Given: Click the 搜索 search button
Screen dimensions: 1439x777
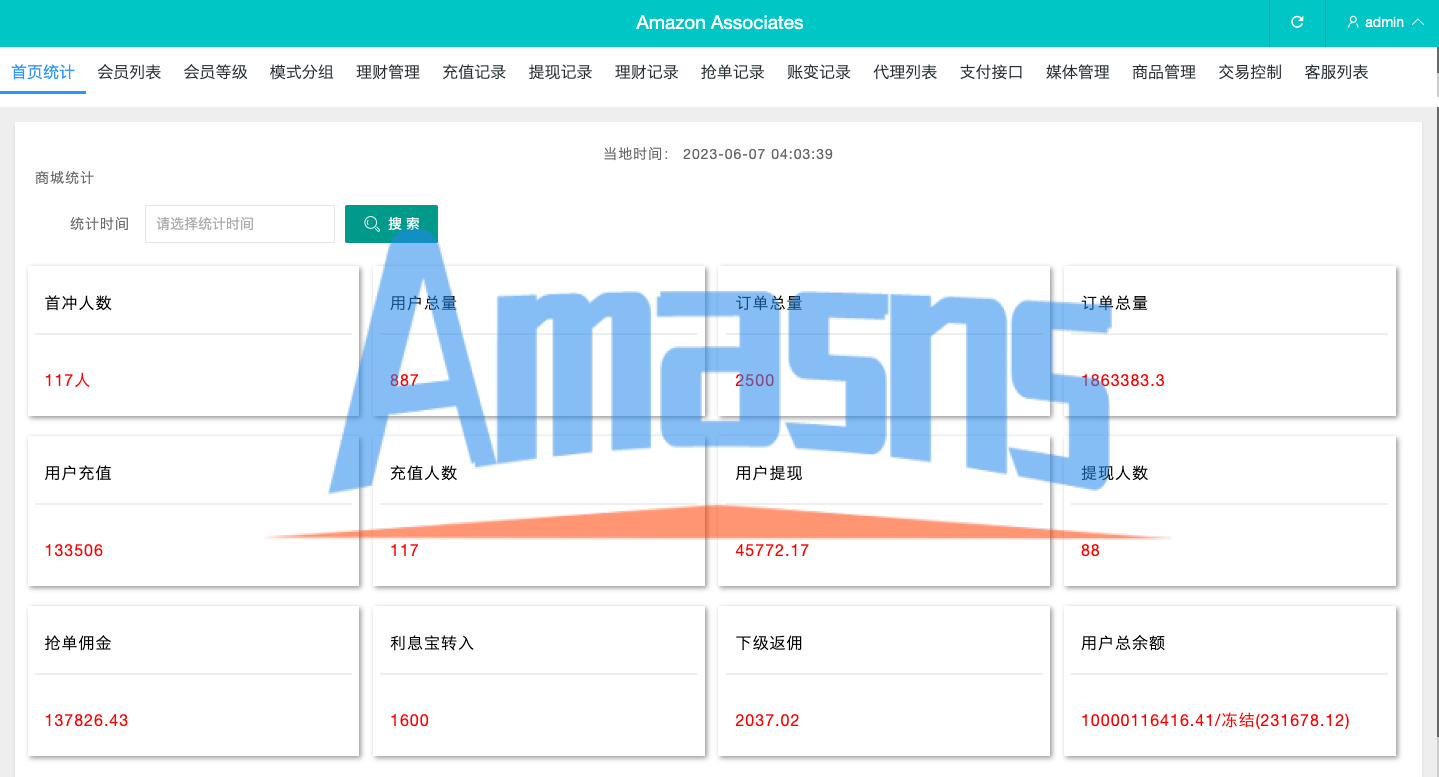Looking at the screenshot, I should (x=391, y=224).
